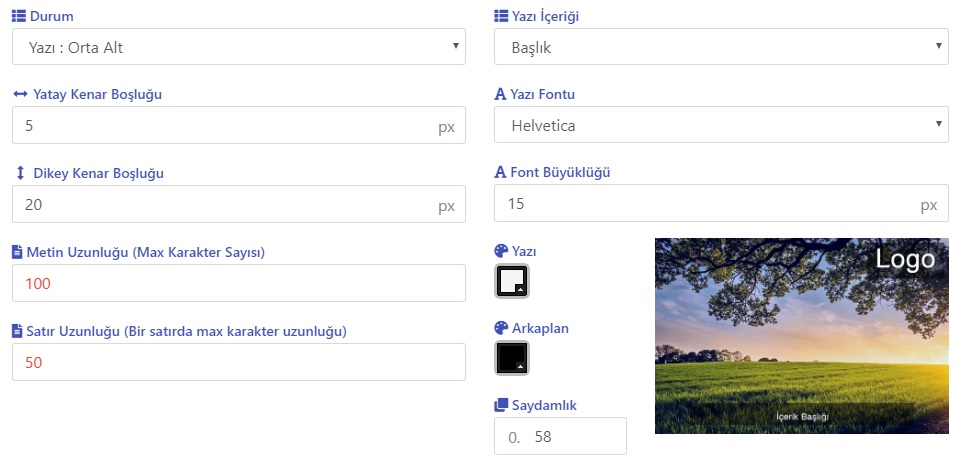The width and height of the screenshot is (965, 457).
Task: Click the vertical arrows icon for Dikey Kenar Boşluğu
Action: [x=20, y=173]
